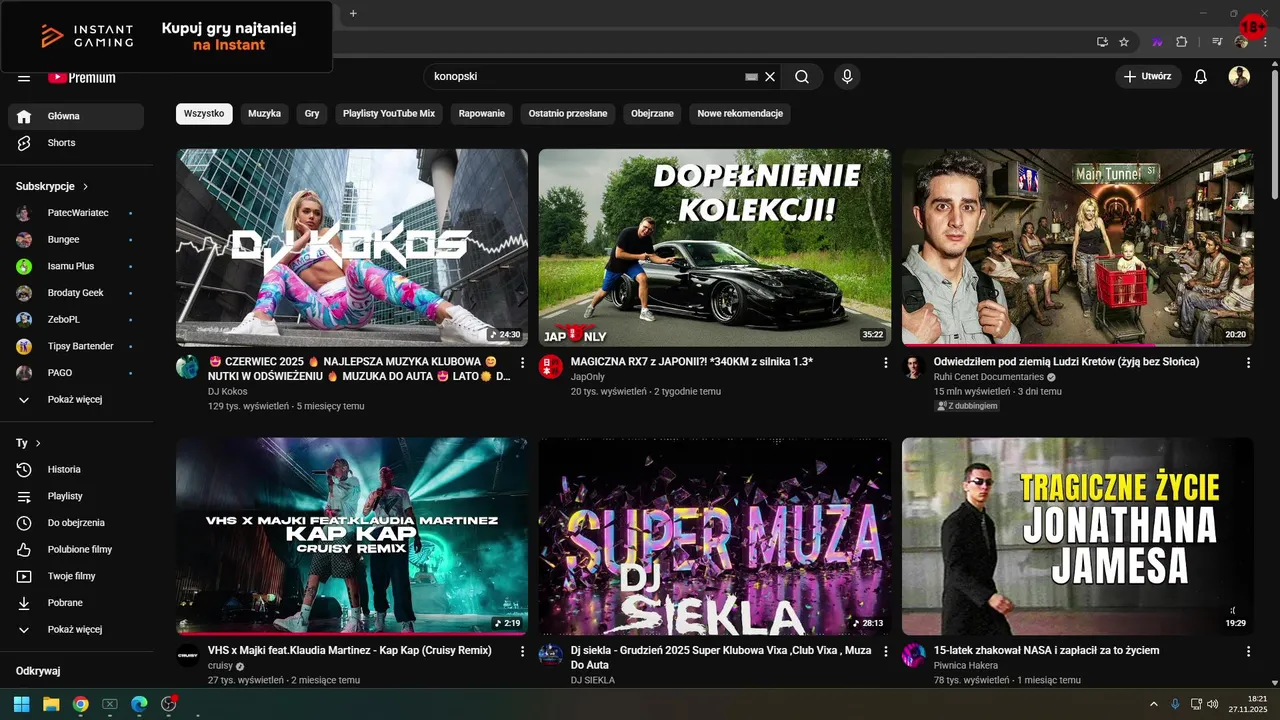Open the Super Muza DJ Siekla thumbnail
Screen dimensions: 1280x720
tap(715, 536)
